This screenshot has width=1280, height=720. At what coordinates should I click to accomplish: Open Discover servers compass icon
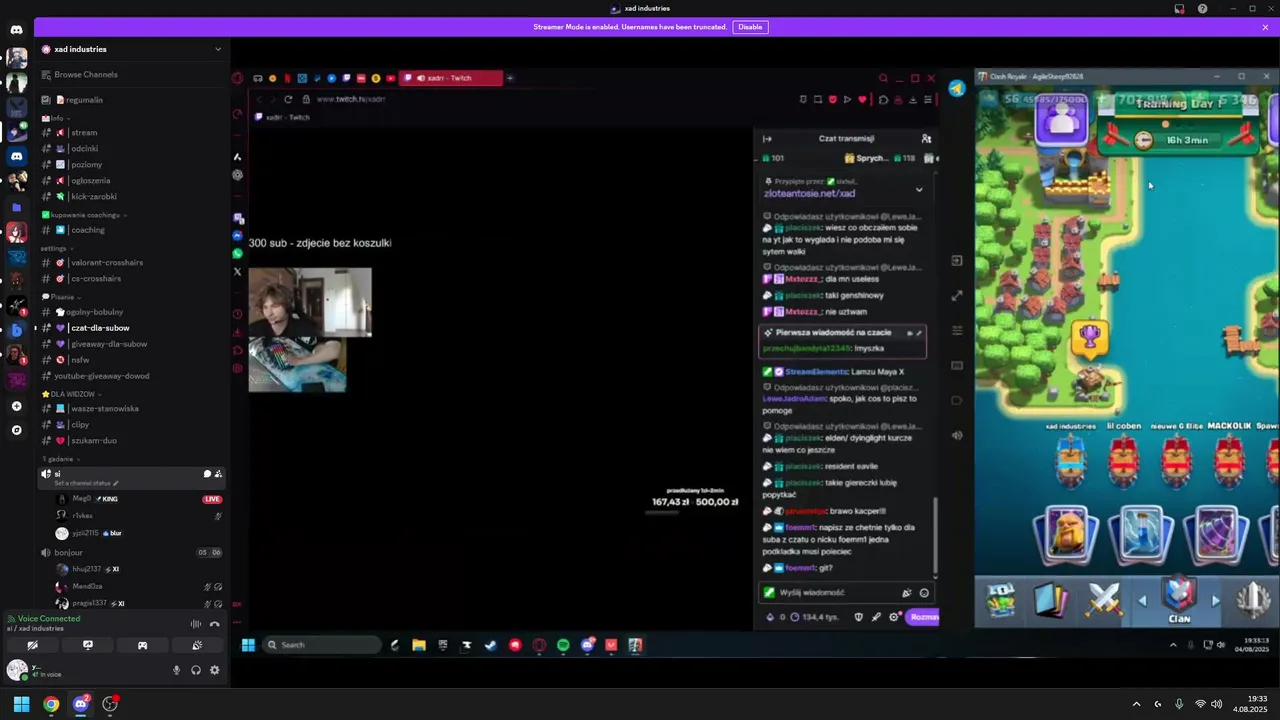pos(16,430)
